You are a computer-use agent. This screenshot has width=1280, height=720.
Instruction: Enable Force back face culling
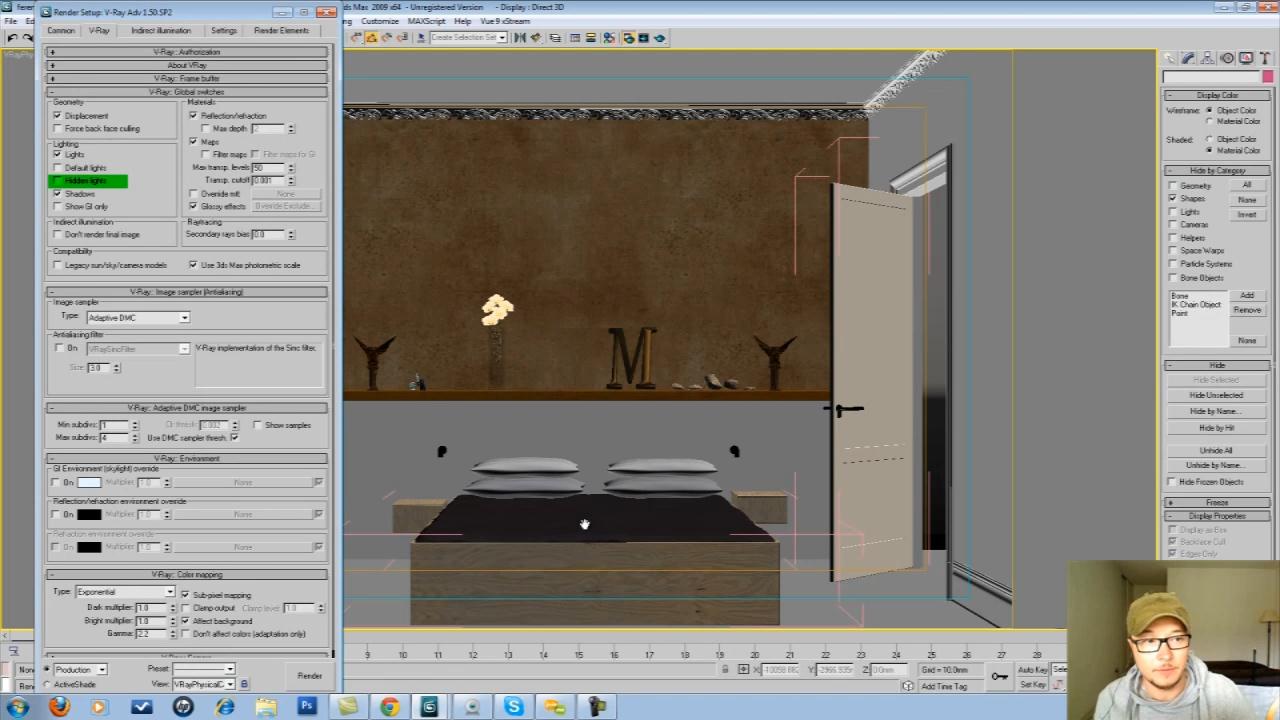pos(57,128)
